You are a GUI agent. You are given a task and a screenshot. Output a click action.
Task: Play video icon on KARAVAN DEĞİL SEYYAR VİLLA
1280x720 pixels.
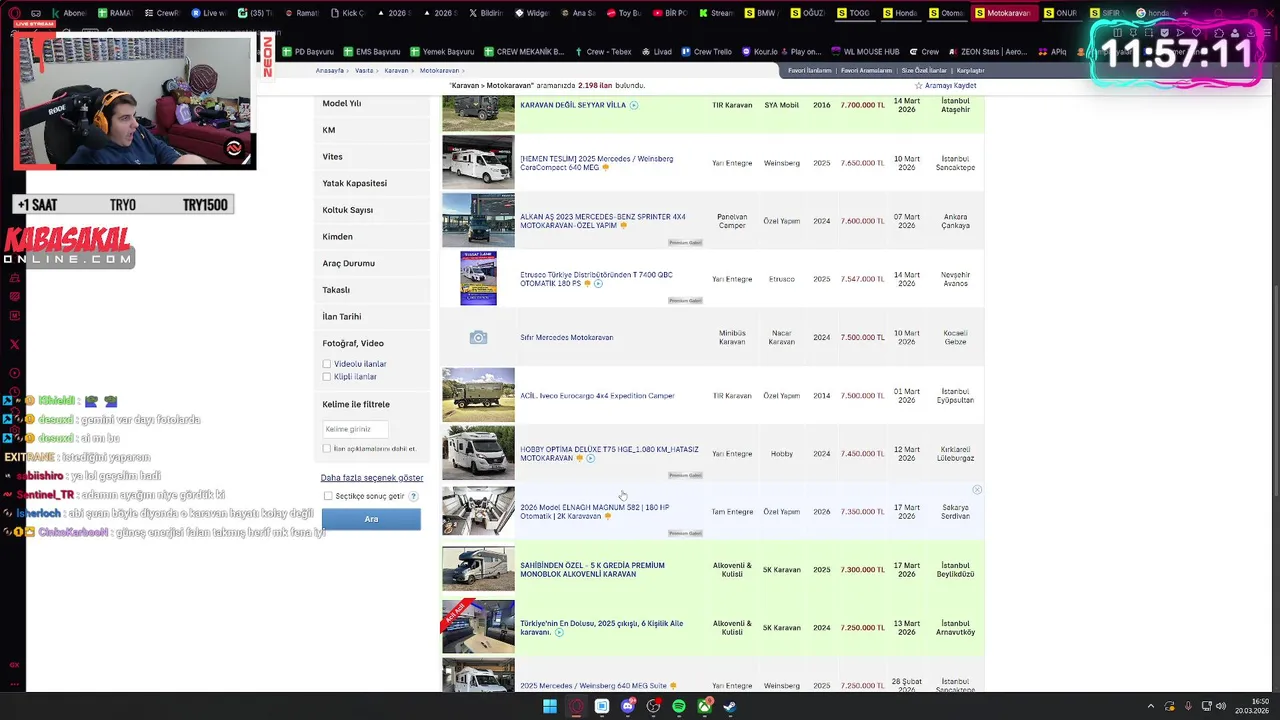634,105
